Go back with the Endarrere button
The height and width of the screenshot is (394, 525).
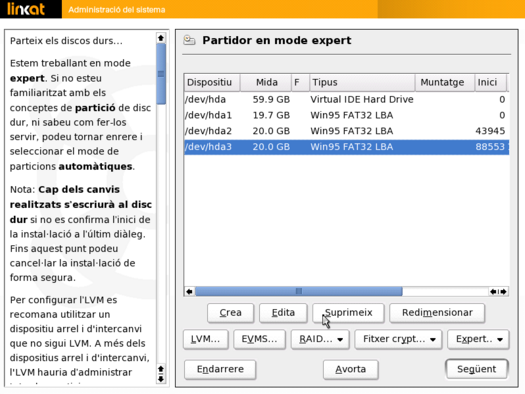click(x=220, y=369)
